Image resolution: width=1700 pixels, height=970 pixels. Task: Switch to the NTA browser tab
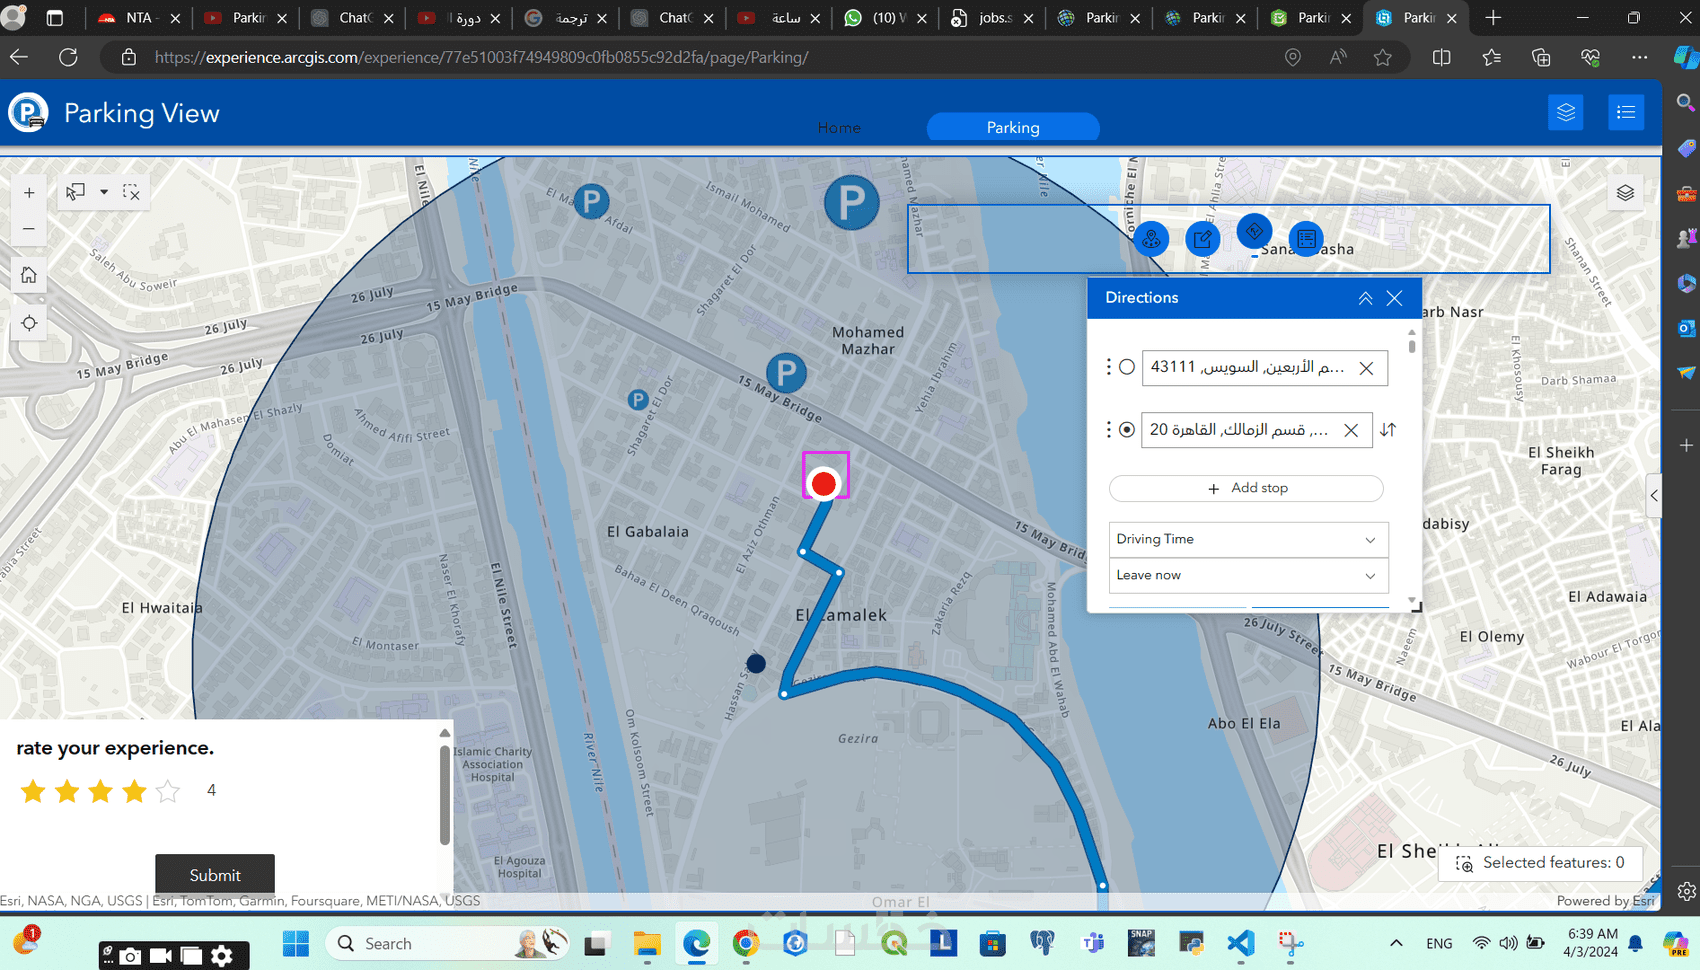pyautogui.click(x=140, y=18)
